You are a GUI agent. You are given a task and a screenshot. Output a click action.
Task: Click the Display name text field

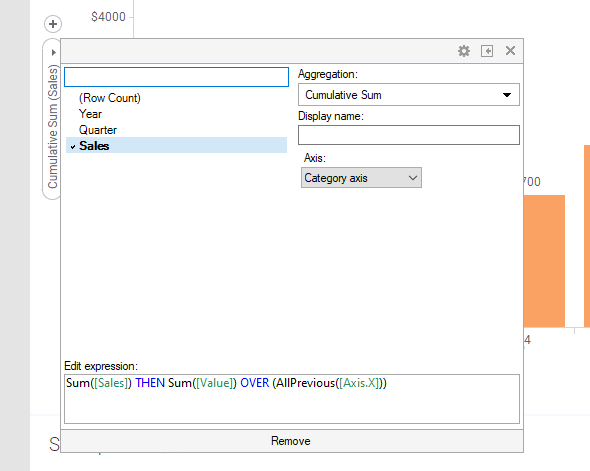(409, 135)
